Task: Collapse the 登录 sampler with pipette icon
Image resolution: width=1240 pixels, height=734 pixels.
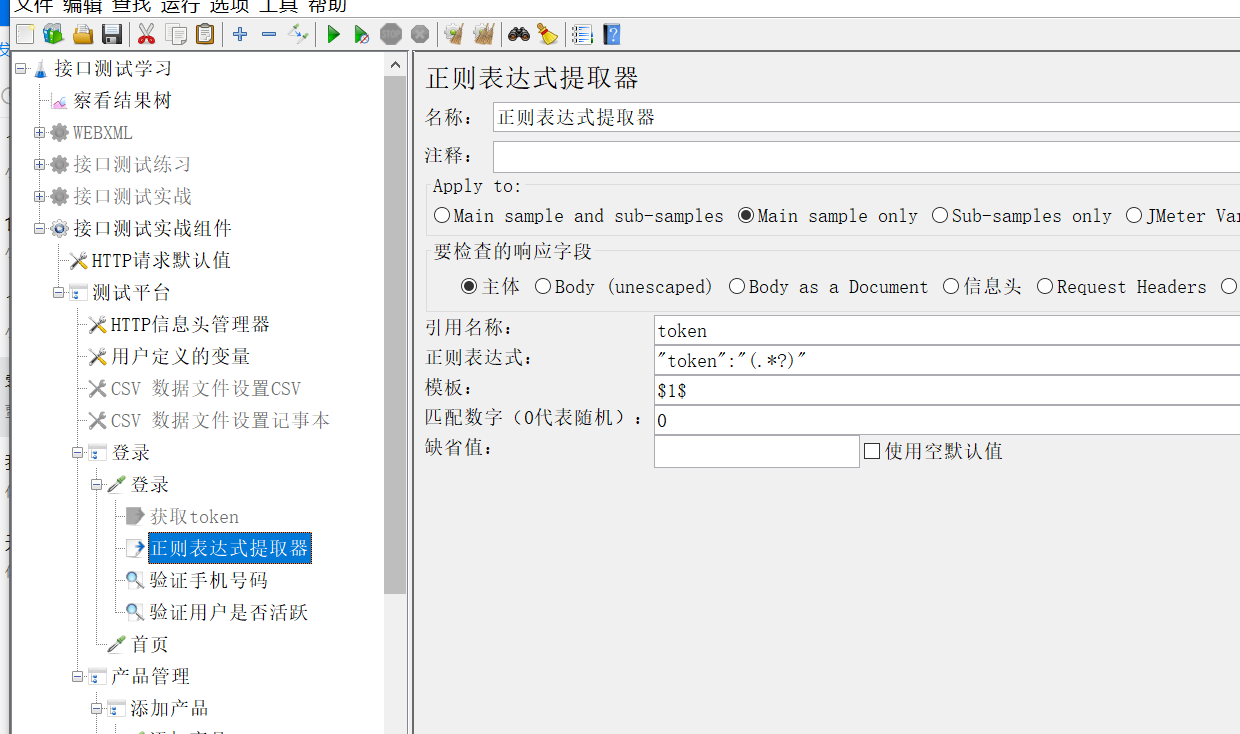Action: click(97, 485)
